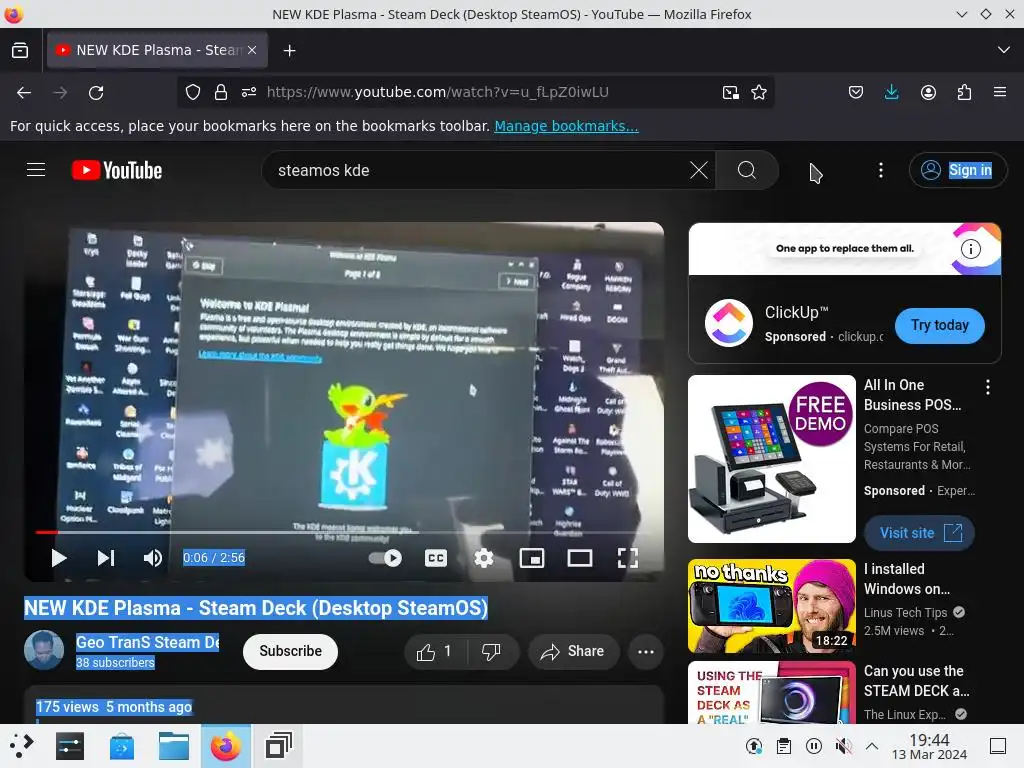The width and height of the screenshot is (1024, 768).
Task: Open the clock showing 19:44
Action: (x=929, y=746)
